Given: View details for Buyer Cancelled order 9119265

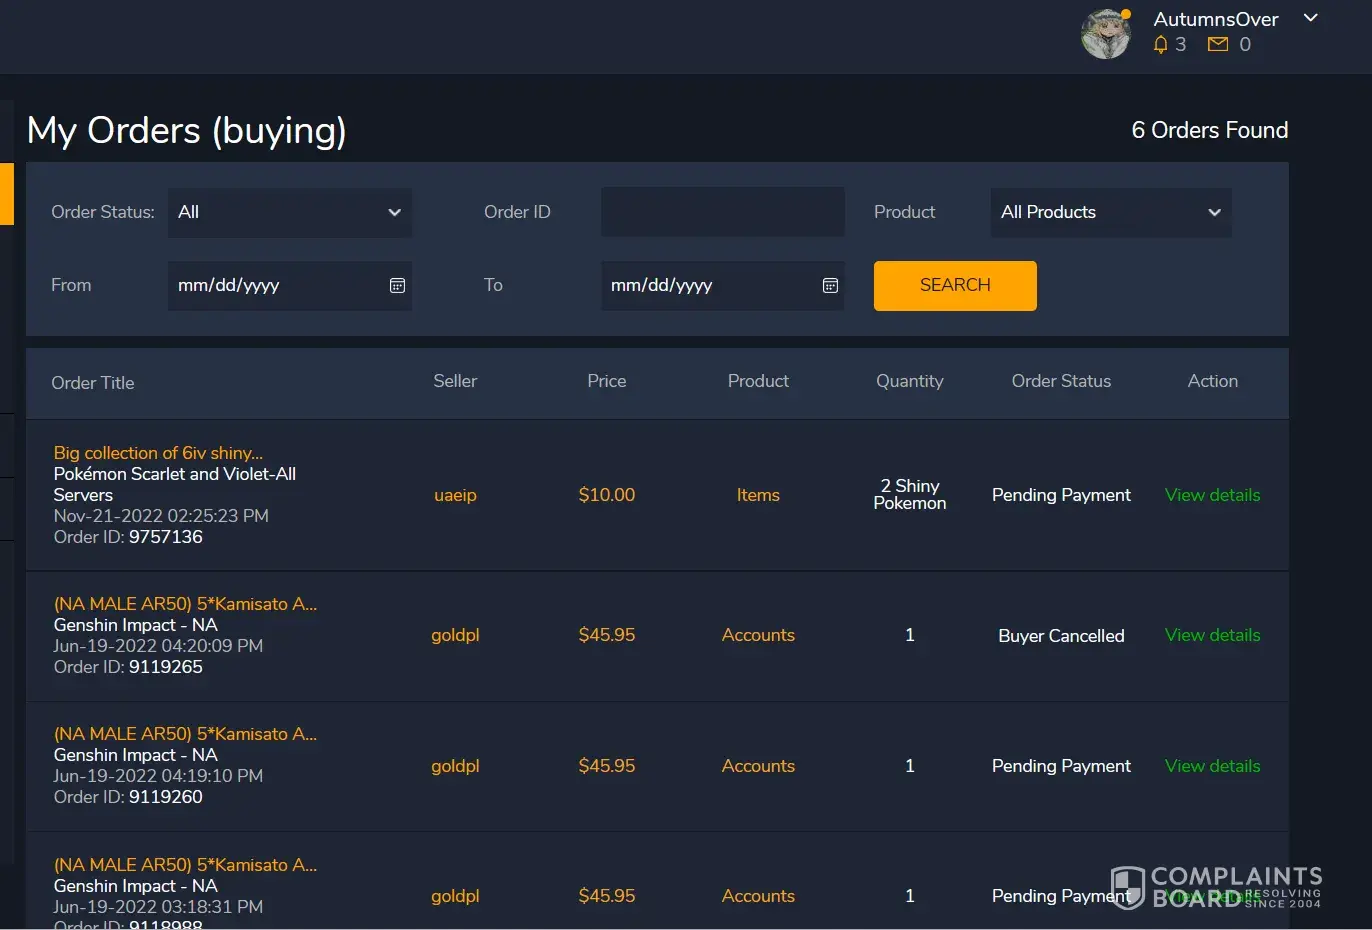Looking at the screenshot, I should [1212, 635].
